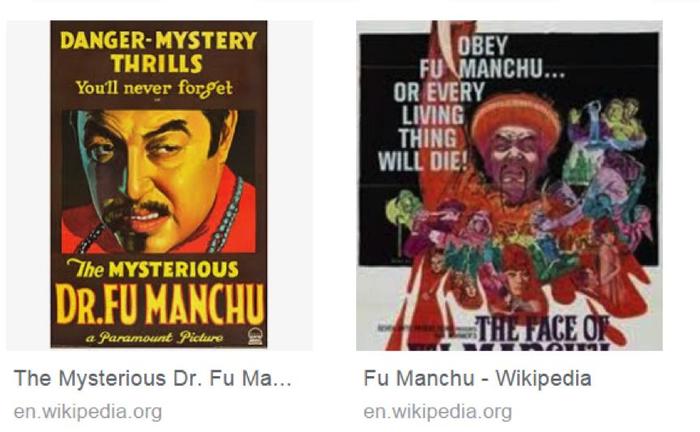Open The Face of Fu Manchu poster thumbnail

pyautogui.click(x=509, y=185)
